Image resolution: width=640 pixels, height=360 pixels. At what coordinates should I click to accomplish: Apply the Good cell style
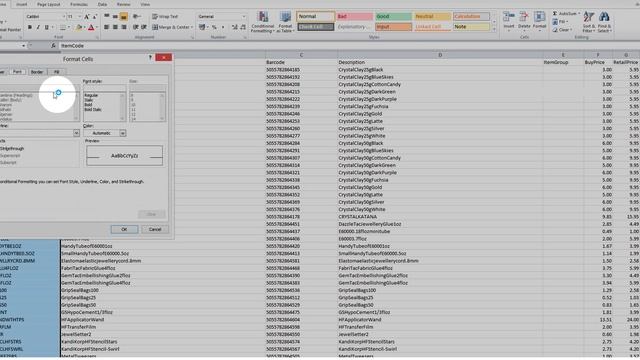tap(393, 16)
